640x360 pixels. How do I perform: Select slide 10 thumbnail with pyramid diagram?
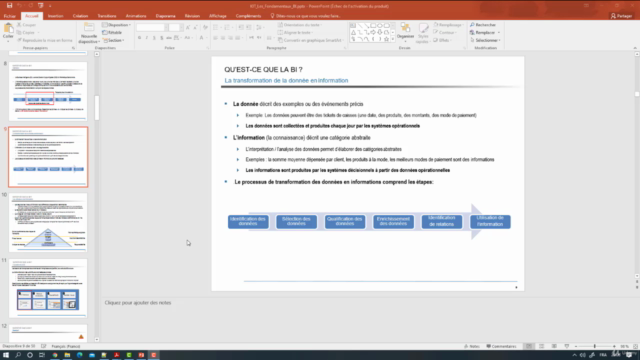48,222
